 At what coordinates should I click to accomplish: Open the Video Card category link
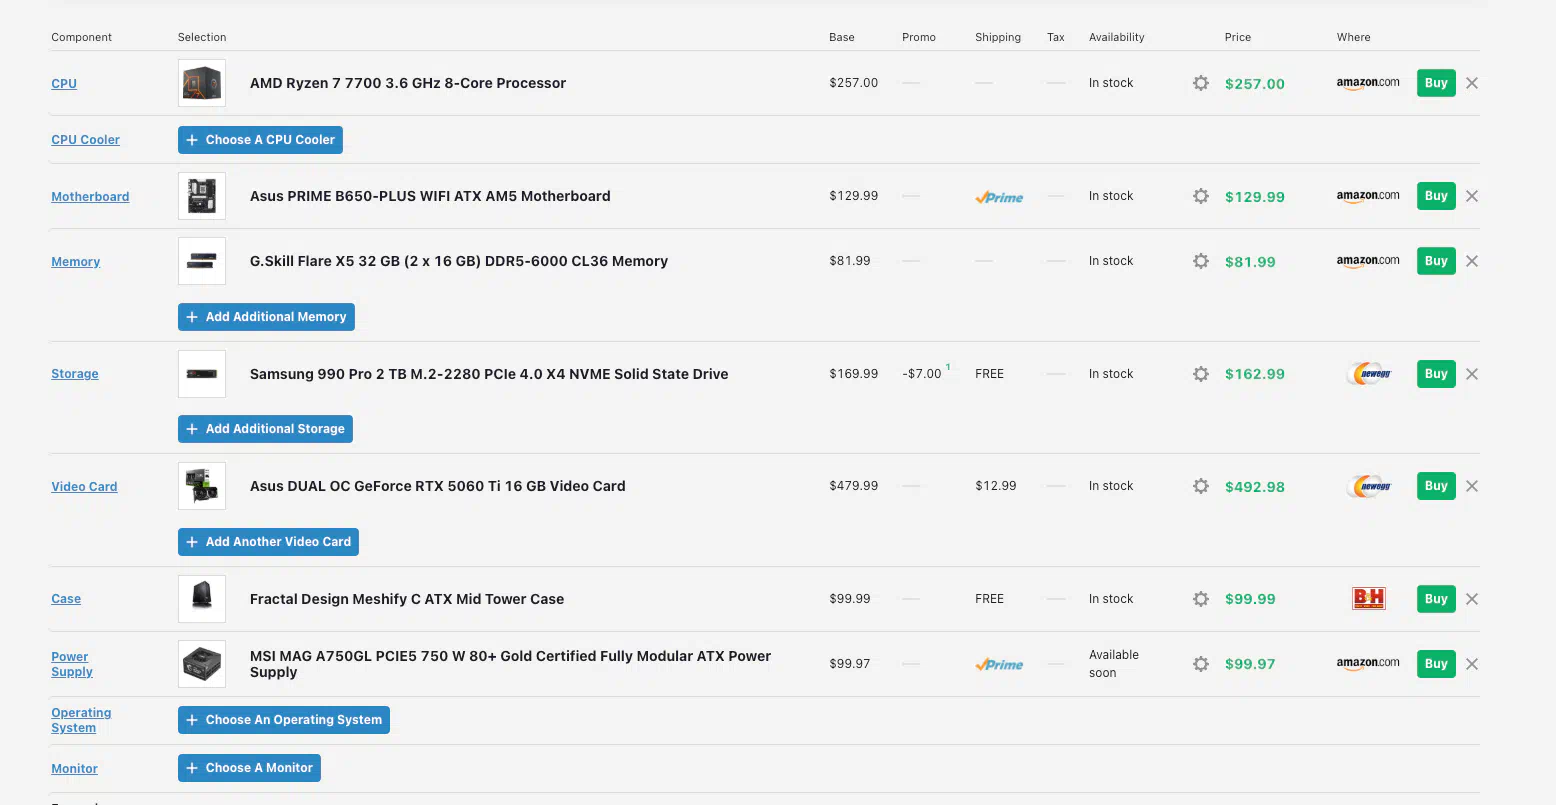[x=84, y=487]
